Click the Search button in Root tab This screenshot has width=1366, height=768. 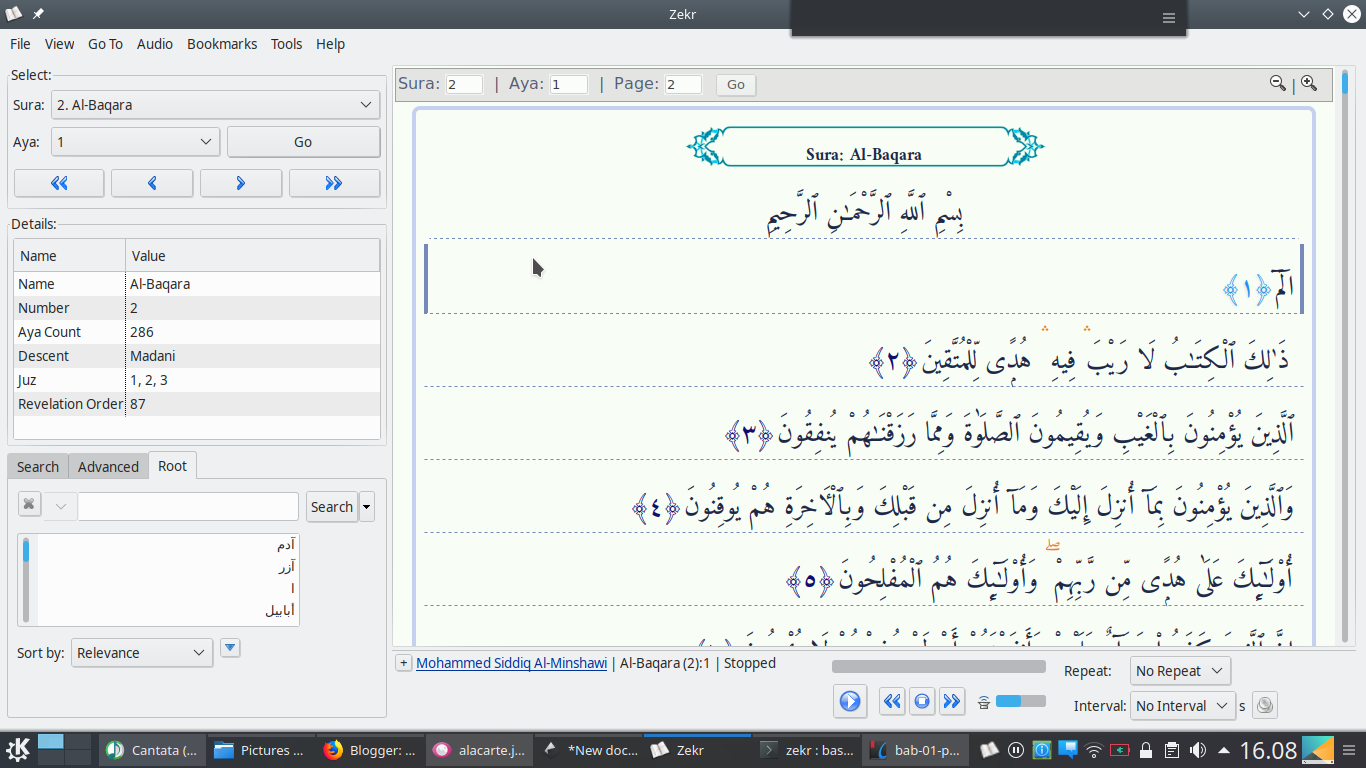331,507
